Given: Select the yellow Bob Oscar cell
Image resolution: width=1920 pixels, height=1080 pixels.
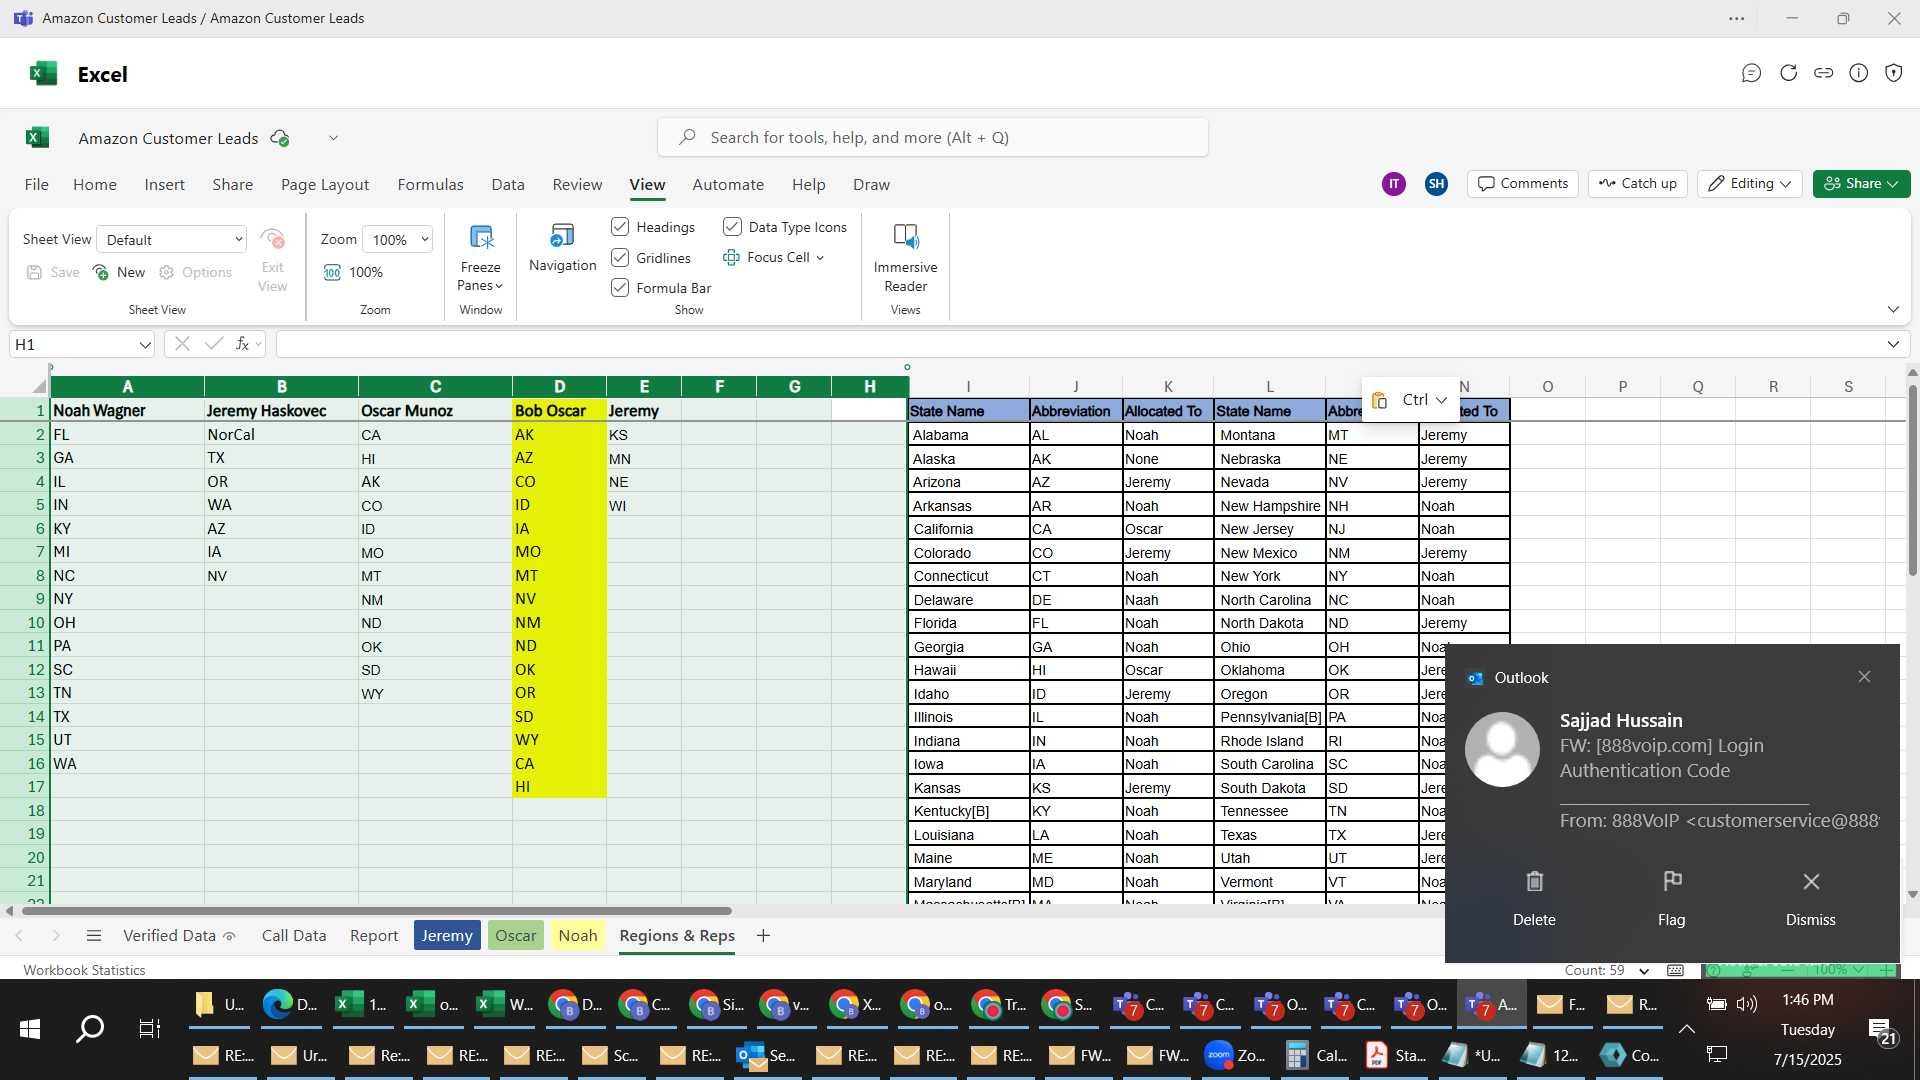Looking at the screenshot, I should tap(559, 411).
